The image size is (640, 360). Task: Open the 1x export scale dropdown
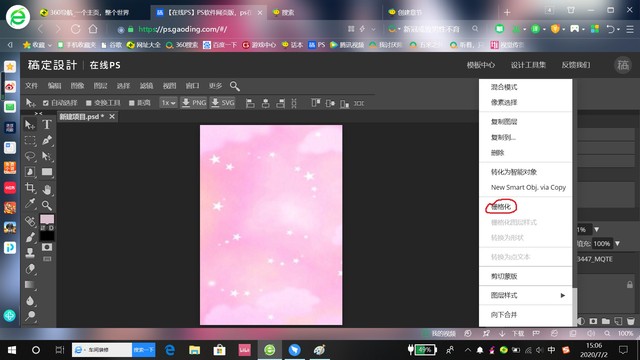pos(168,103)
